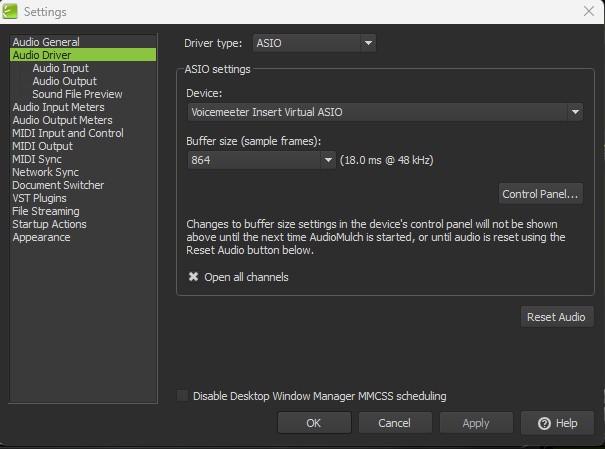
Task: Select File Streaming settings
Action: point(46,211)
